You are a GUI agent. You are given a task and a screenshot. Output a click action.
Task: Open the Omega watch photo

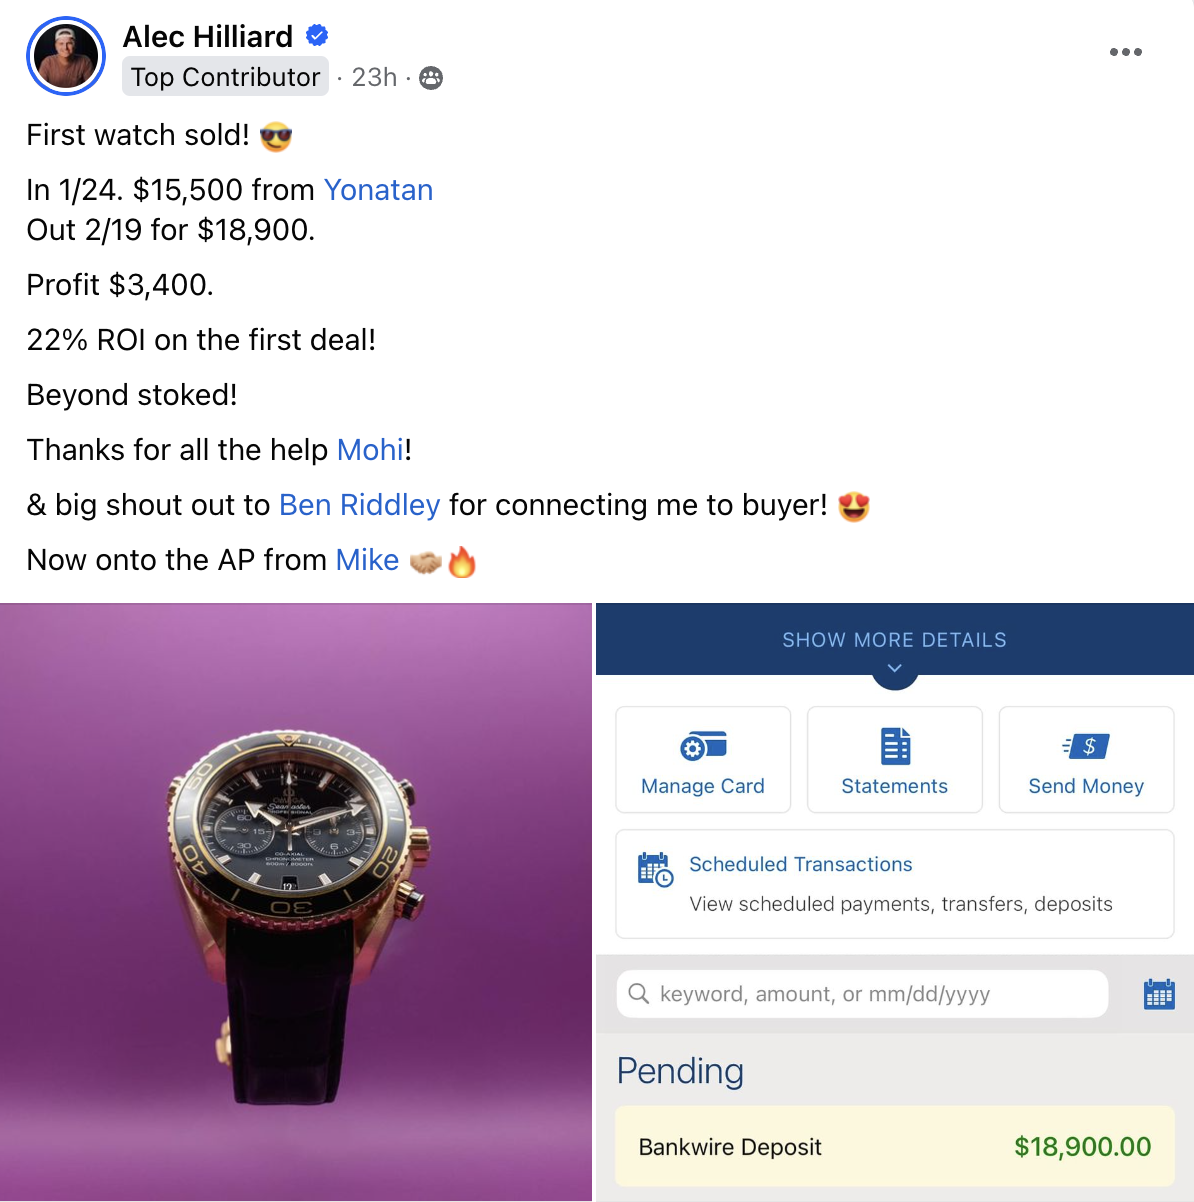[x=296, y=902]
